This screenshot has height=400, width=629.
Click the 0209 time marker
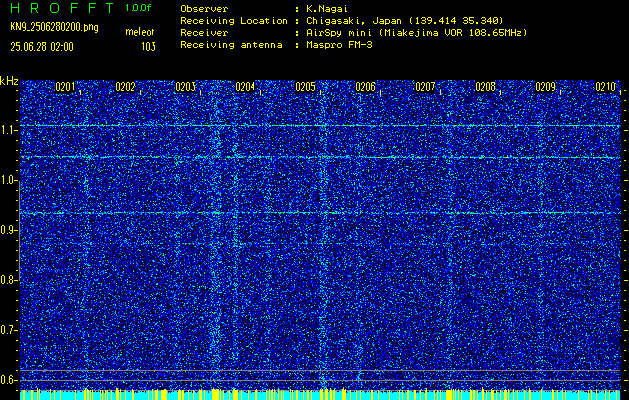546,87
